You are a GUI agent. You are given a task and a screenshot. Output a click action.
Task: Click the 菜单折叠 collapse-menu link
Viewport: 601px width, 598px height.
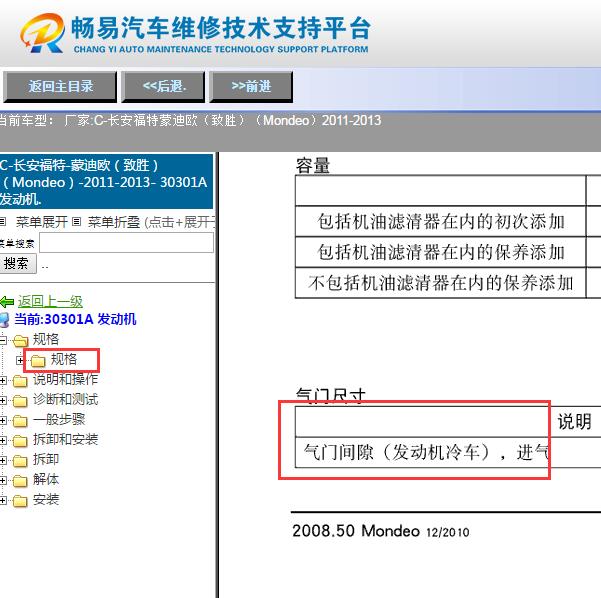click(x=114, y=222)
